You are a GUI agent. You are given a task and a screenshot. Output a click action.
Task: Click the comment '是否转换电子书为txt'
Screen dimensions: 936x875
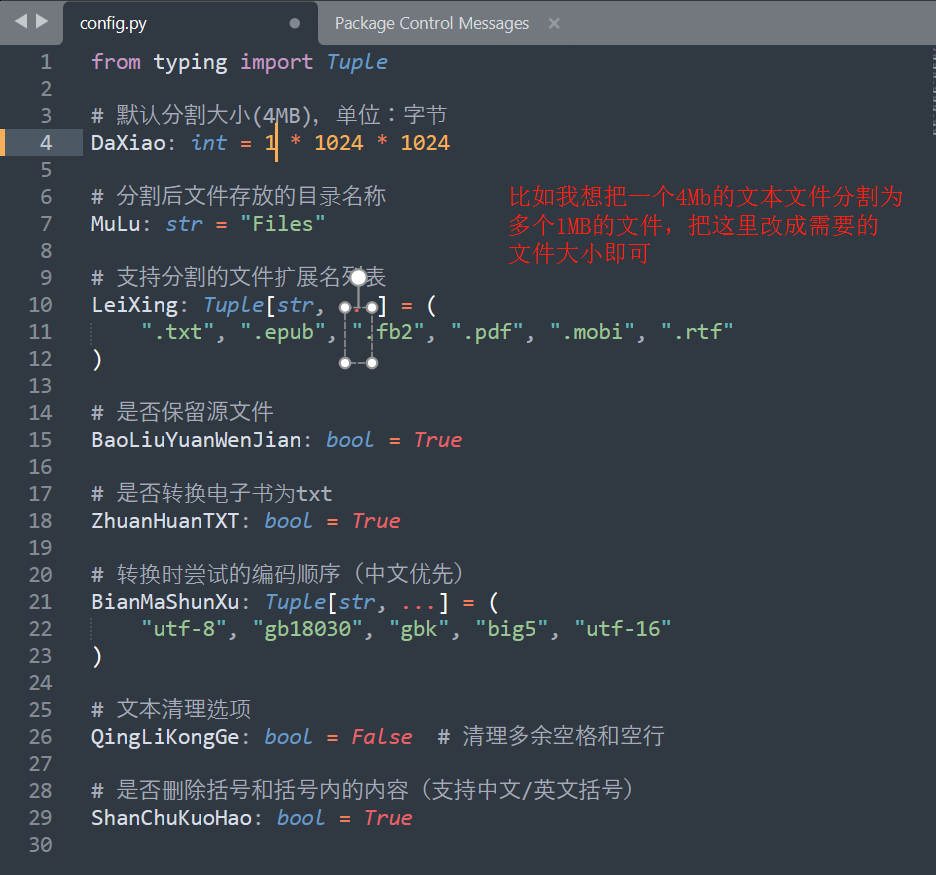(224, 494)
